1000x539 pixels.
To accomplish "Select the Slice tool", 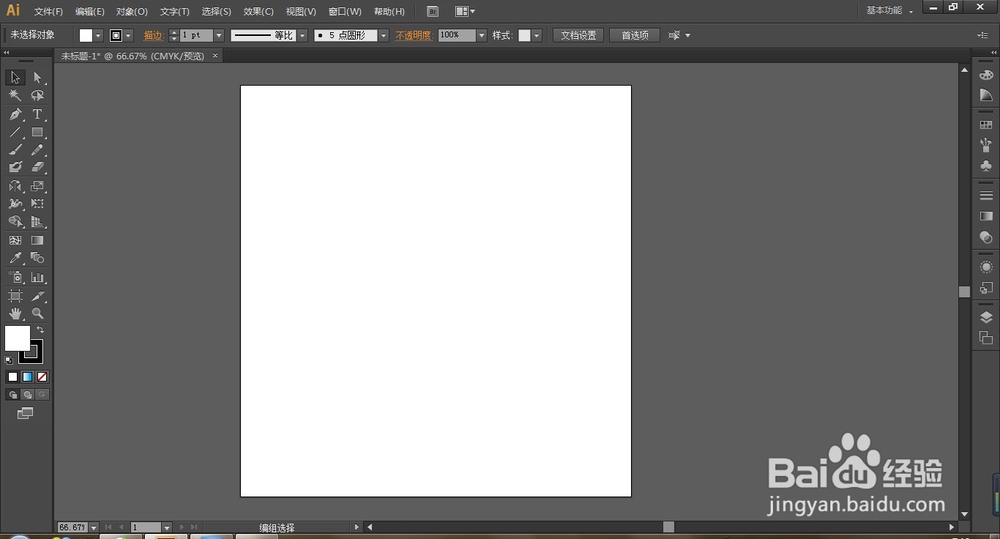I will point(37,296).
